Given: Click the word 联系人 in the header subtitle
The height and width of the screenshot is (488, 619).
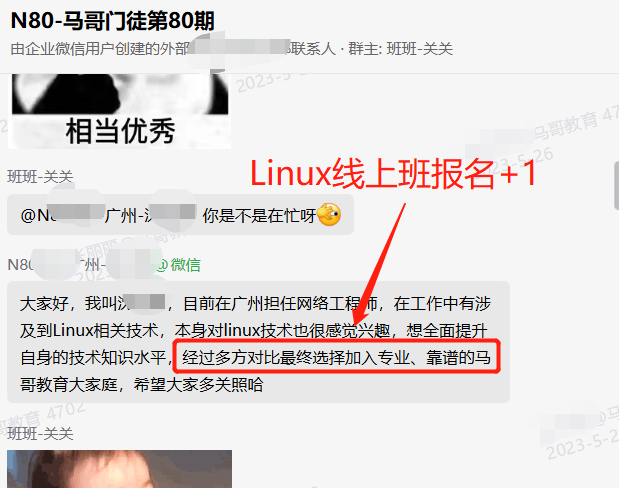Looking at the screenshot, I should (x=313, y=49).
